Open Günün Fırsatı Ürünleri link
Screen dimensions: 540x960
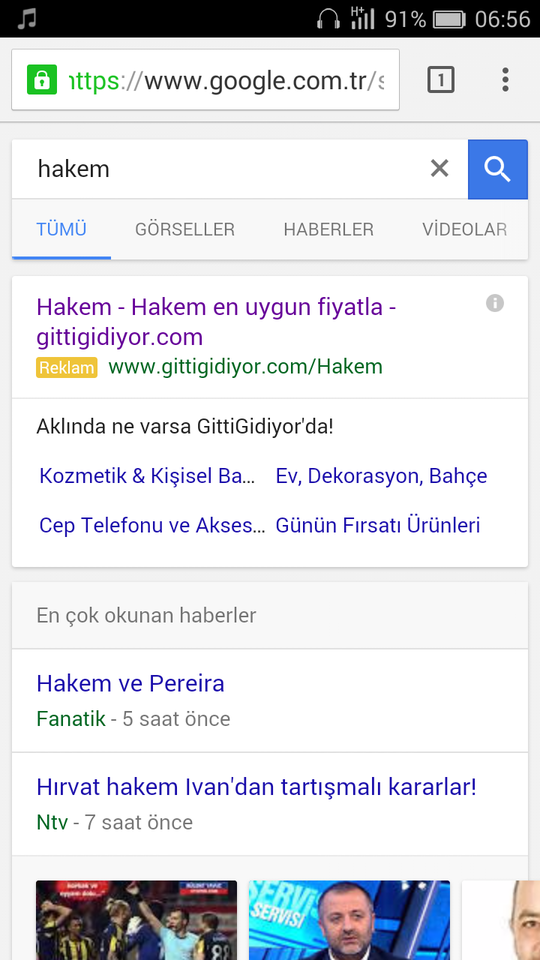pos(378,525)
